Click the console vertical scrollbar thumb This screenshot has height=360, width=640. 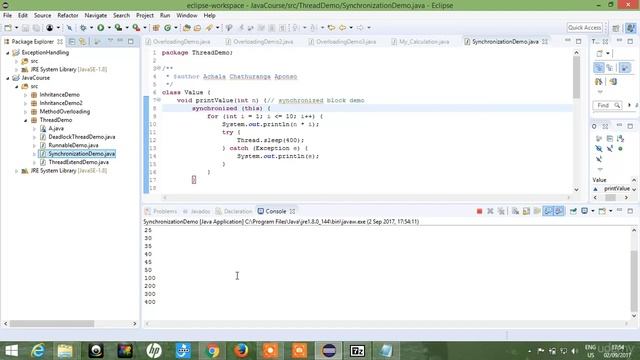coord(633,280)
